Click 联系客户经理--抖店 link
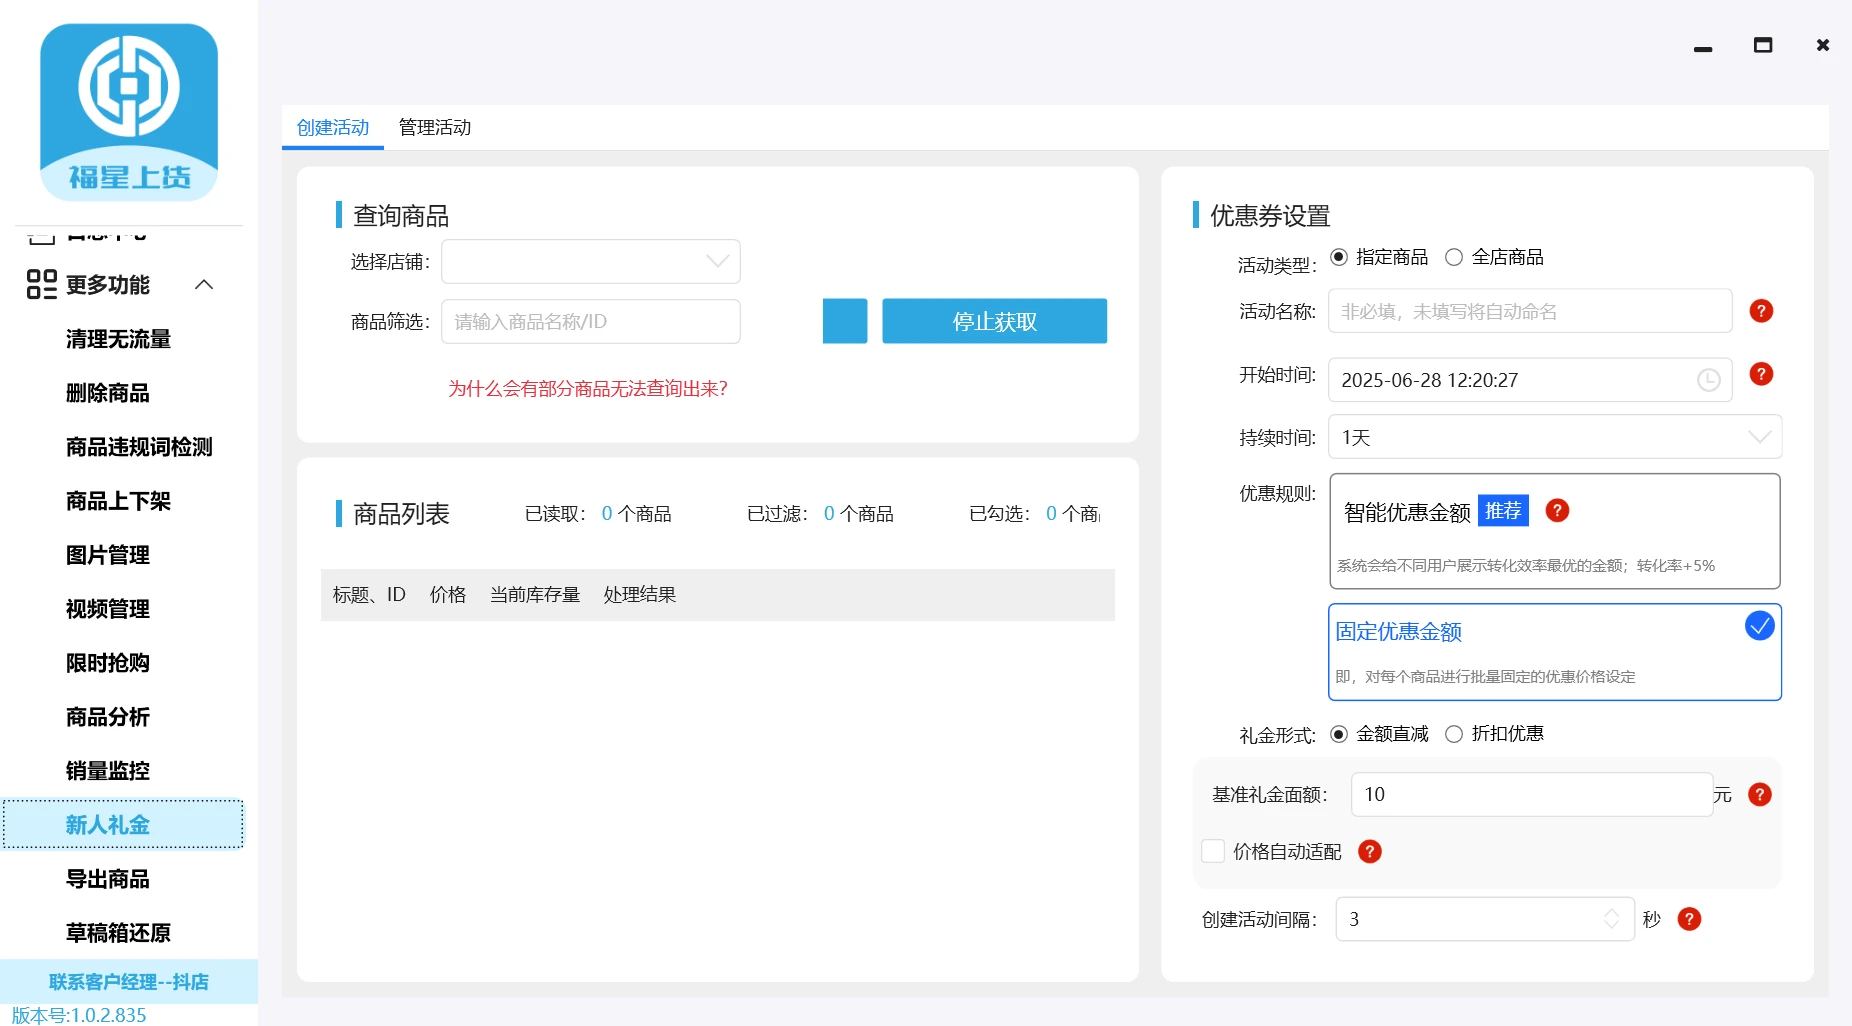Image resolution: width=1852 pixels, height=1026 pixels. tap(129, 982)
